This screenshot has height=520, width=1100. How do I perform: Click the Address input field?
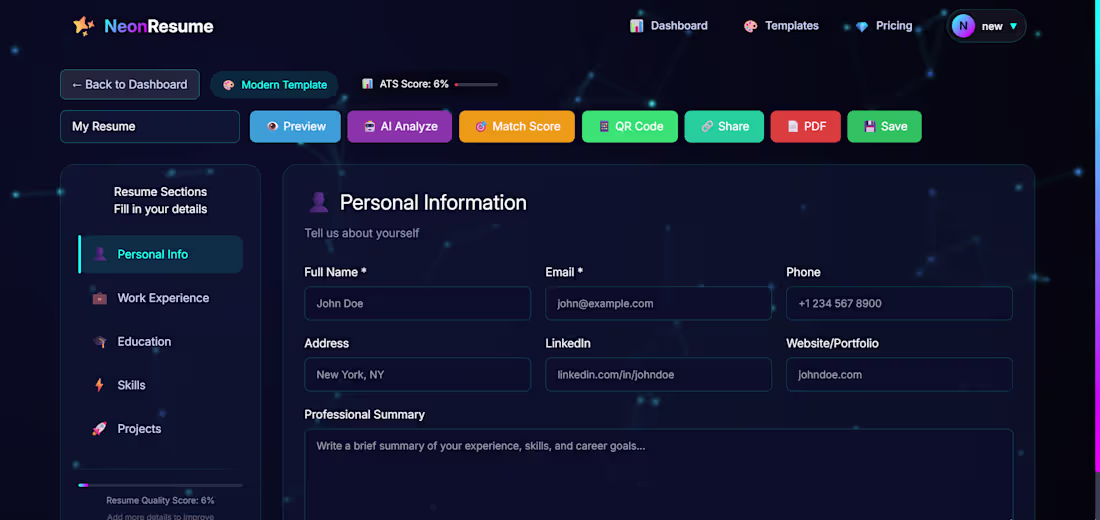click(x=417, y=375)
